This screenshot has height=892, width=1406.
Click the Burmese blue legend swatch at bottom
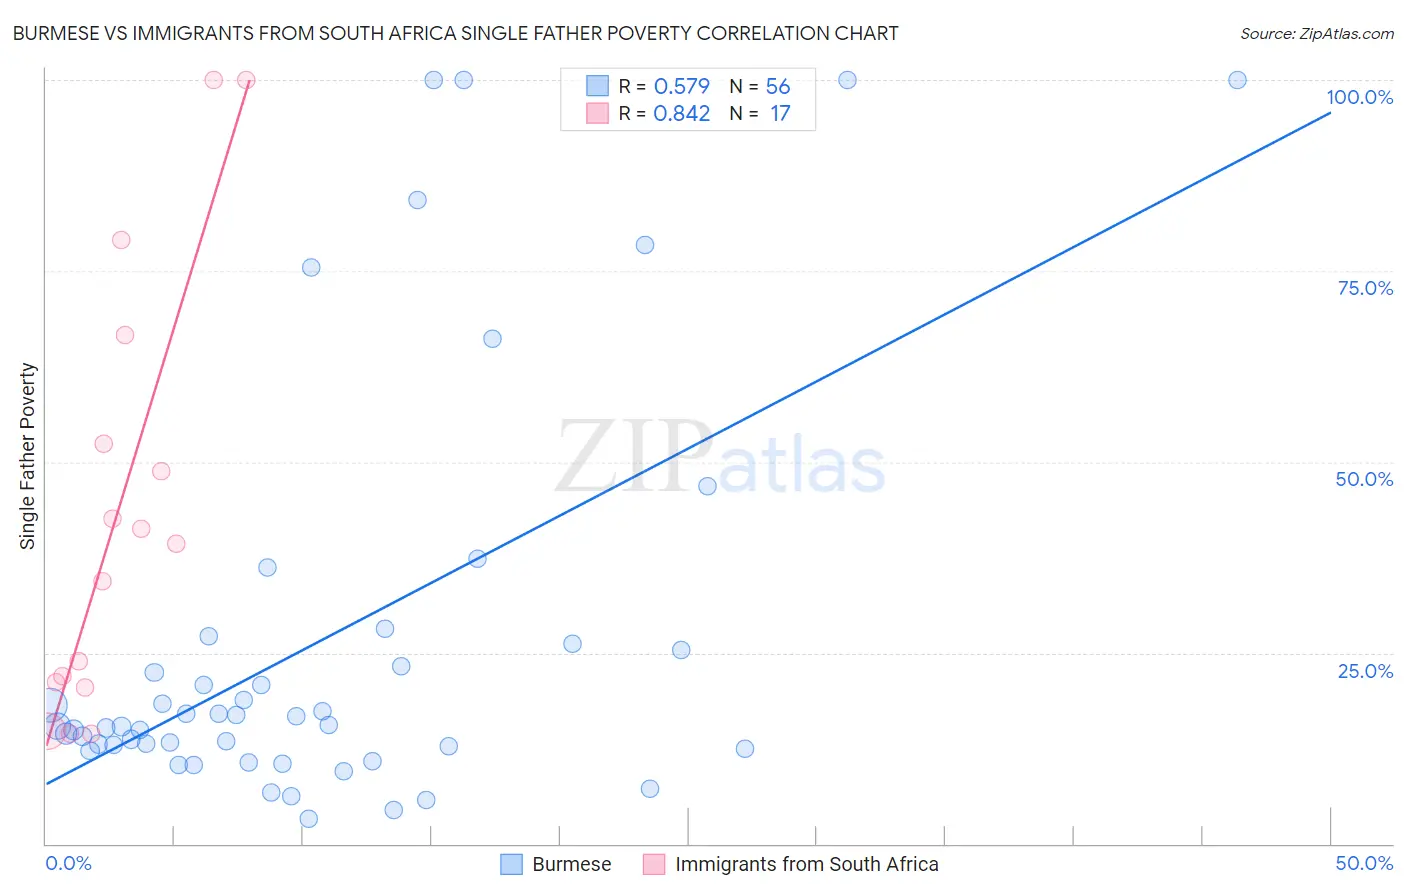click(x=511, y=864)
